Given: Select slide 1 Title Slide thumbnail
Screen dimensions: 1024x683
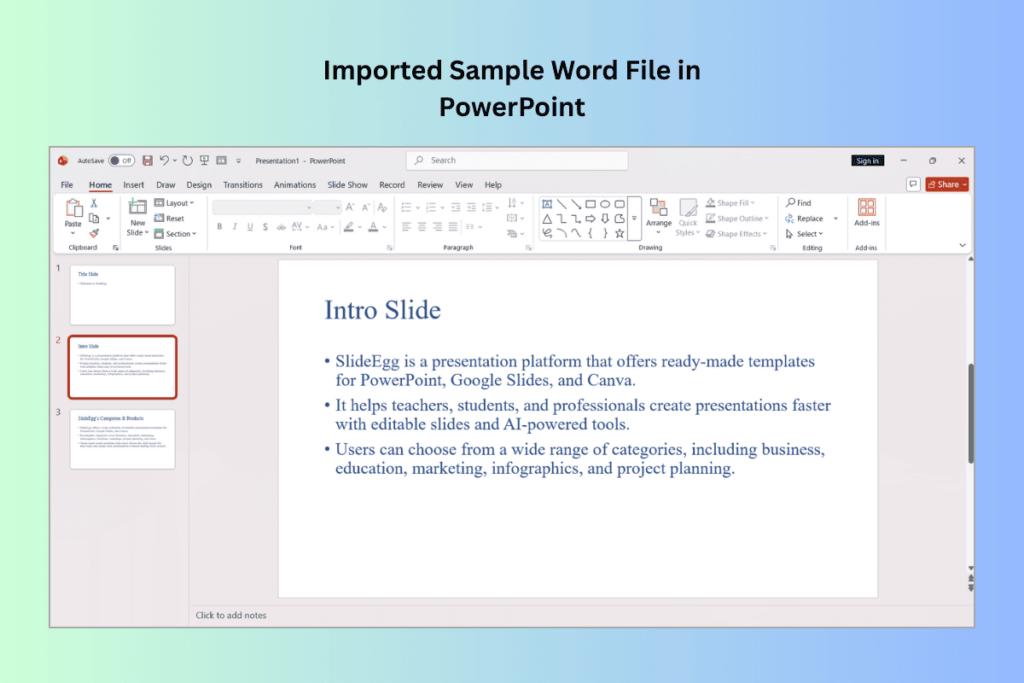Looking at the screenshot, I should pyautogui.click(x=123, y=295).
